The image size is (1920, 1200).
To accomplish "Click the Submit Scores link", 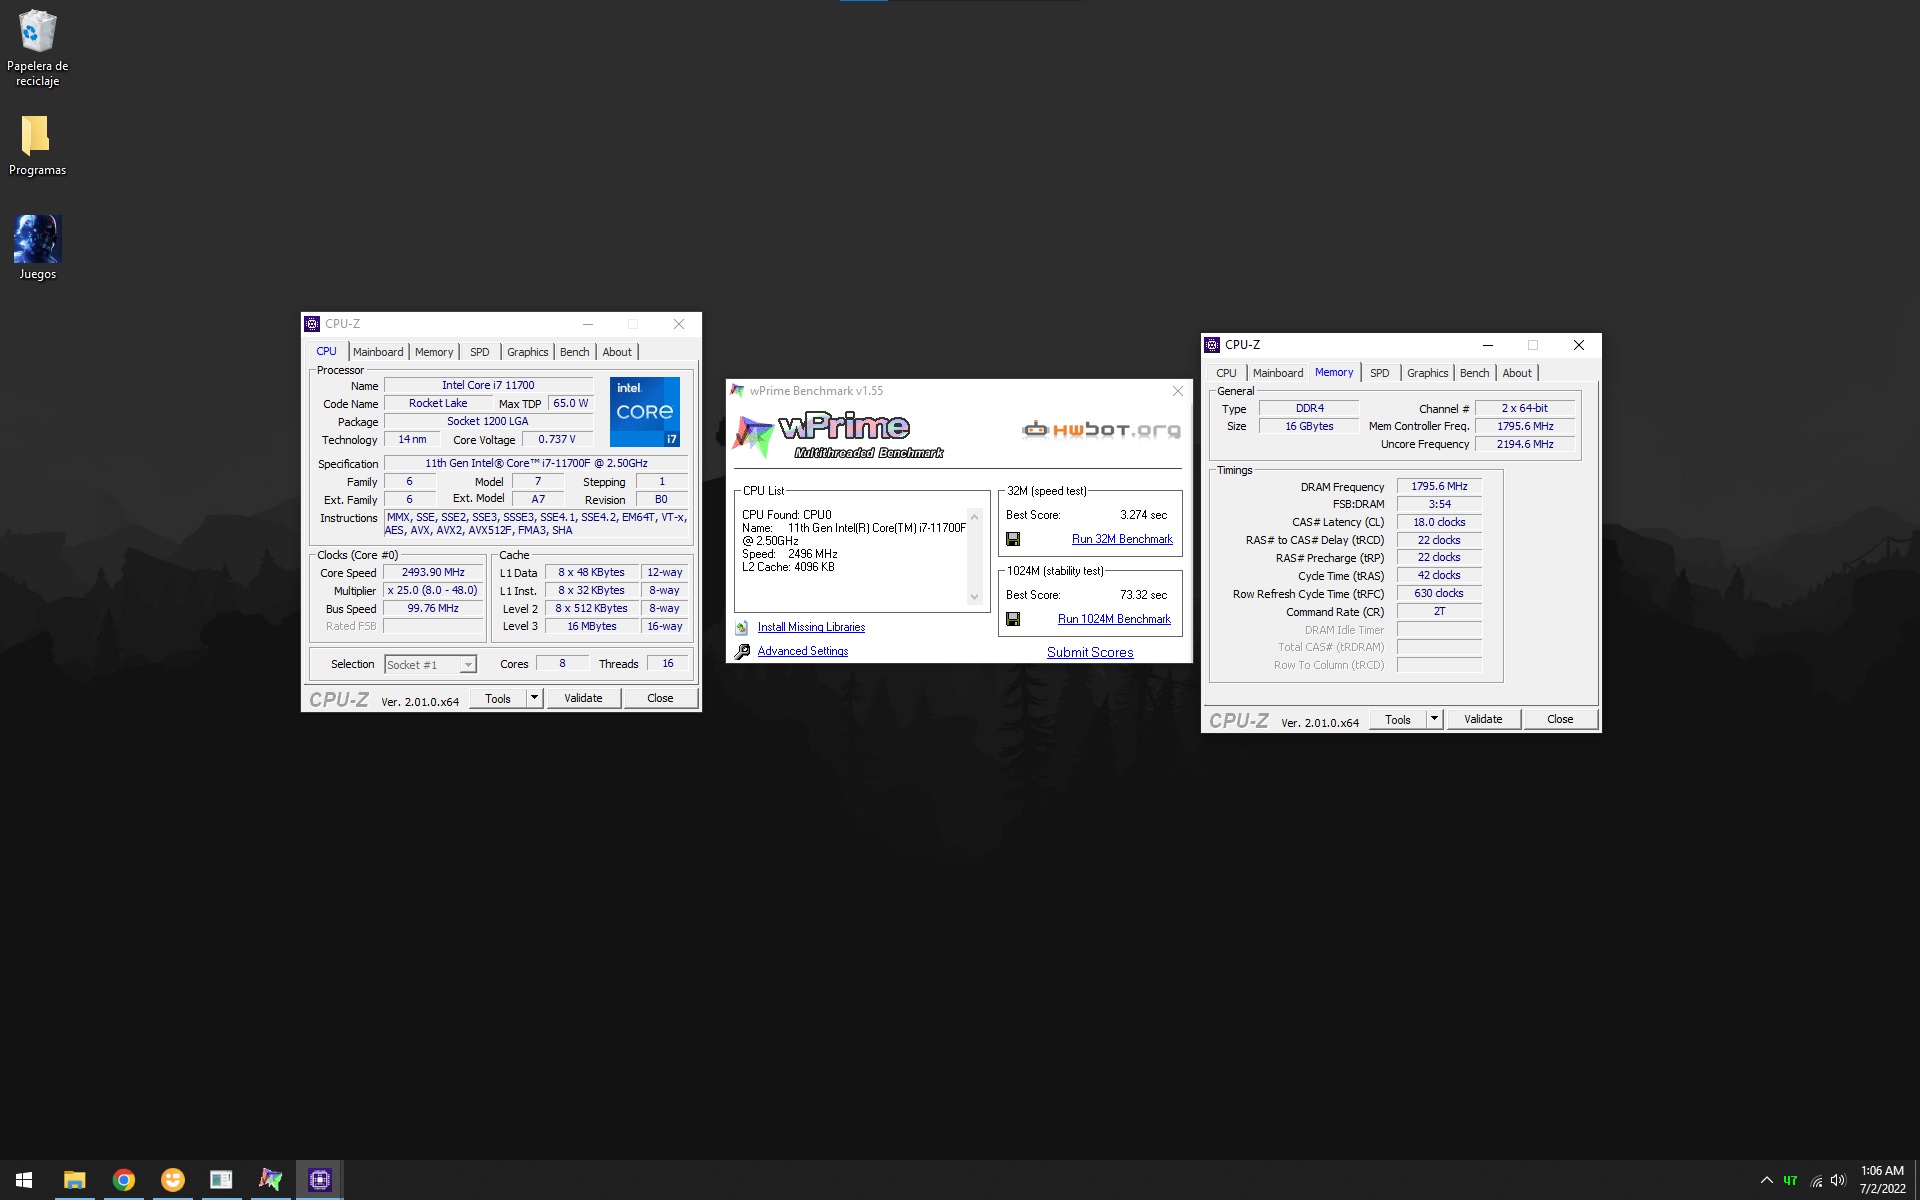I will click(x=1090, y=652).
